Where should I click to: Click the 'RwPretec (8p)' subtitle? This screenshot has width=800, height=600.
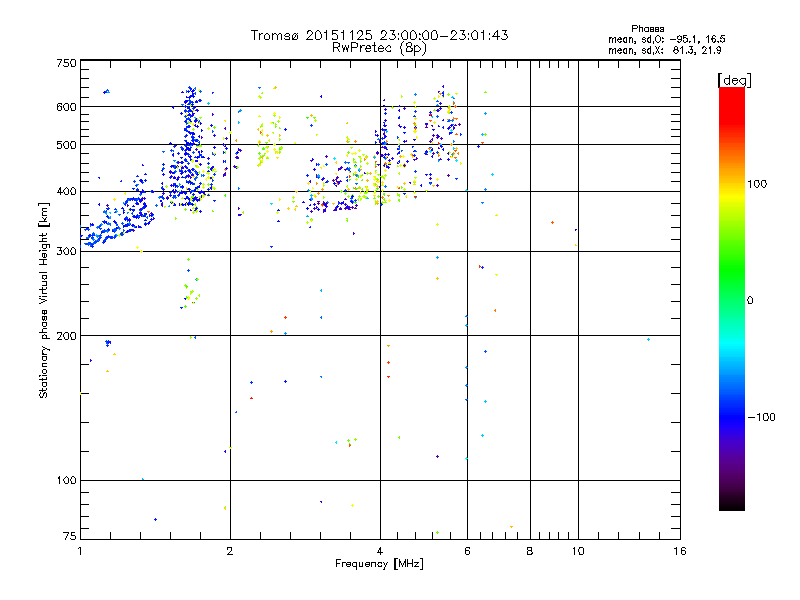click(379, 48)
